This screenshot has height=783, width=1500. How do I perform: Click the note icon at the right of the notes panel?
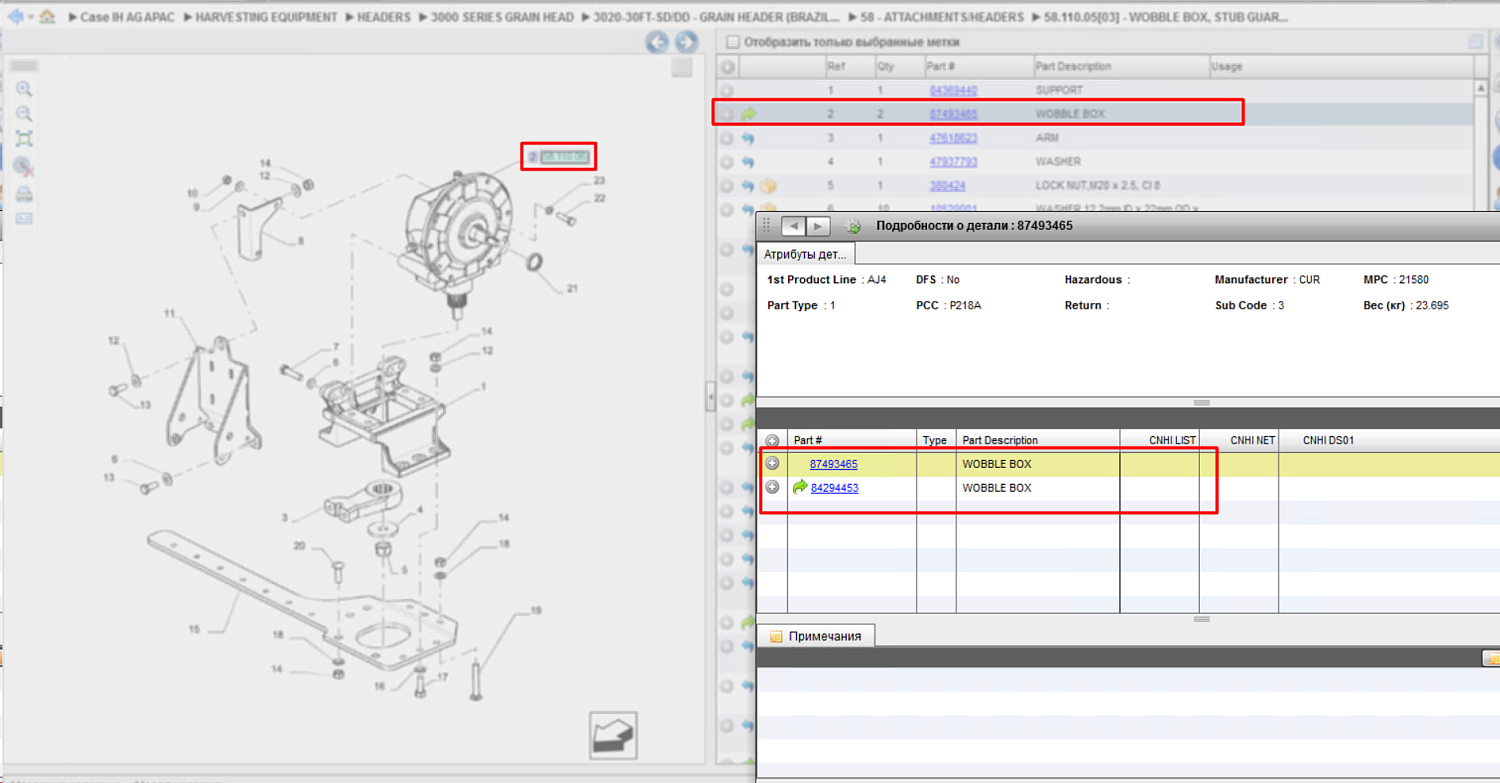pos(1492,659)
